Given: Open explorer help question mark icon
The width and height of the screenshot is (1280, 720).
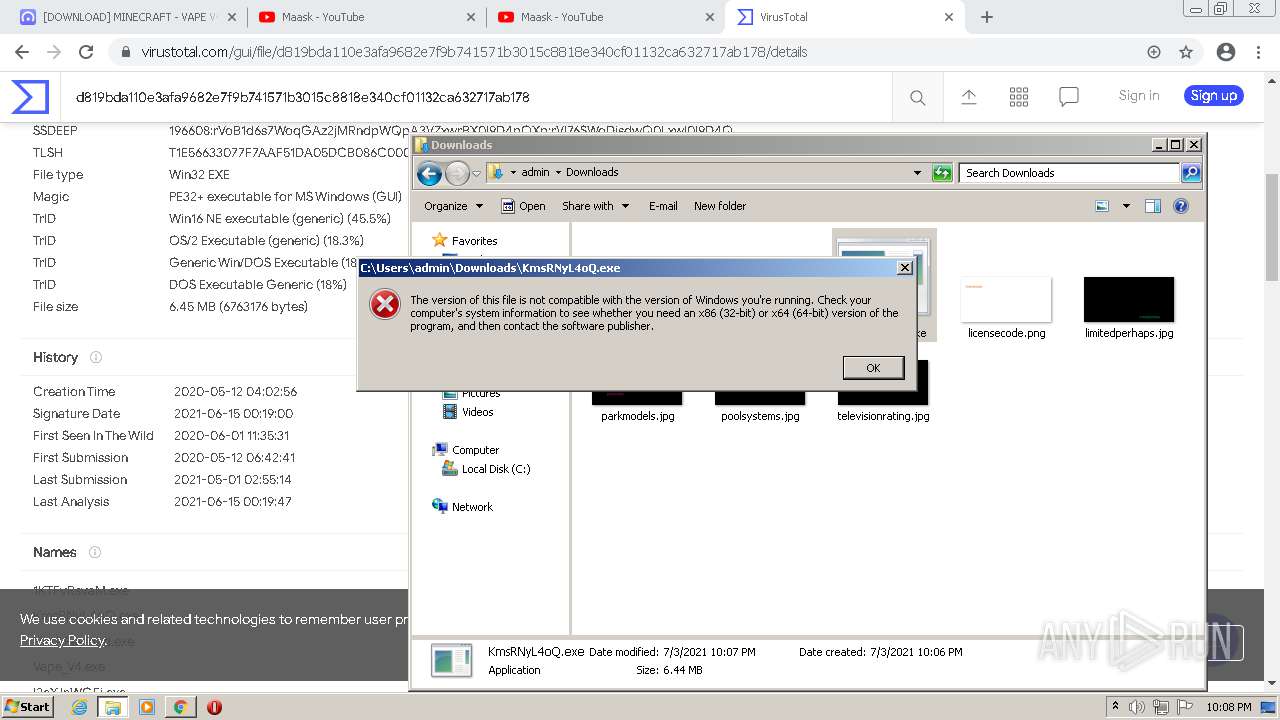Looking at the screenshot, I should 1181,206.
